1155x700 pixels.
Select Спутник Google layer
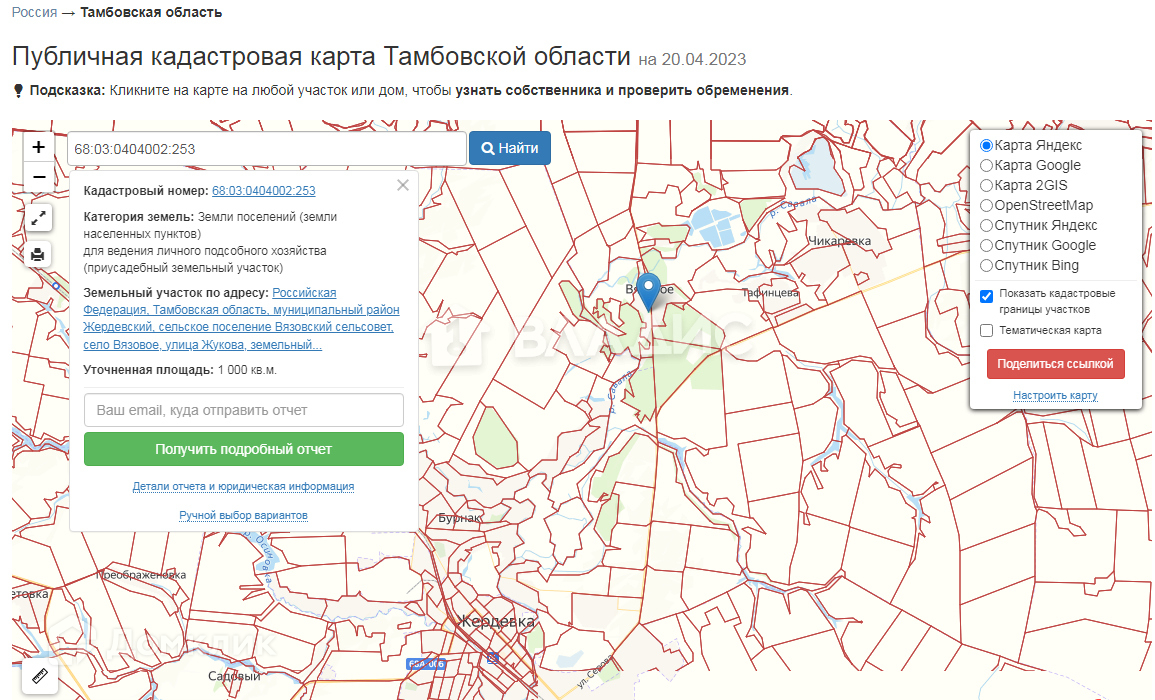pos(986,245)
